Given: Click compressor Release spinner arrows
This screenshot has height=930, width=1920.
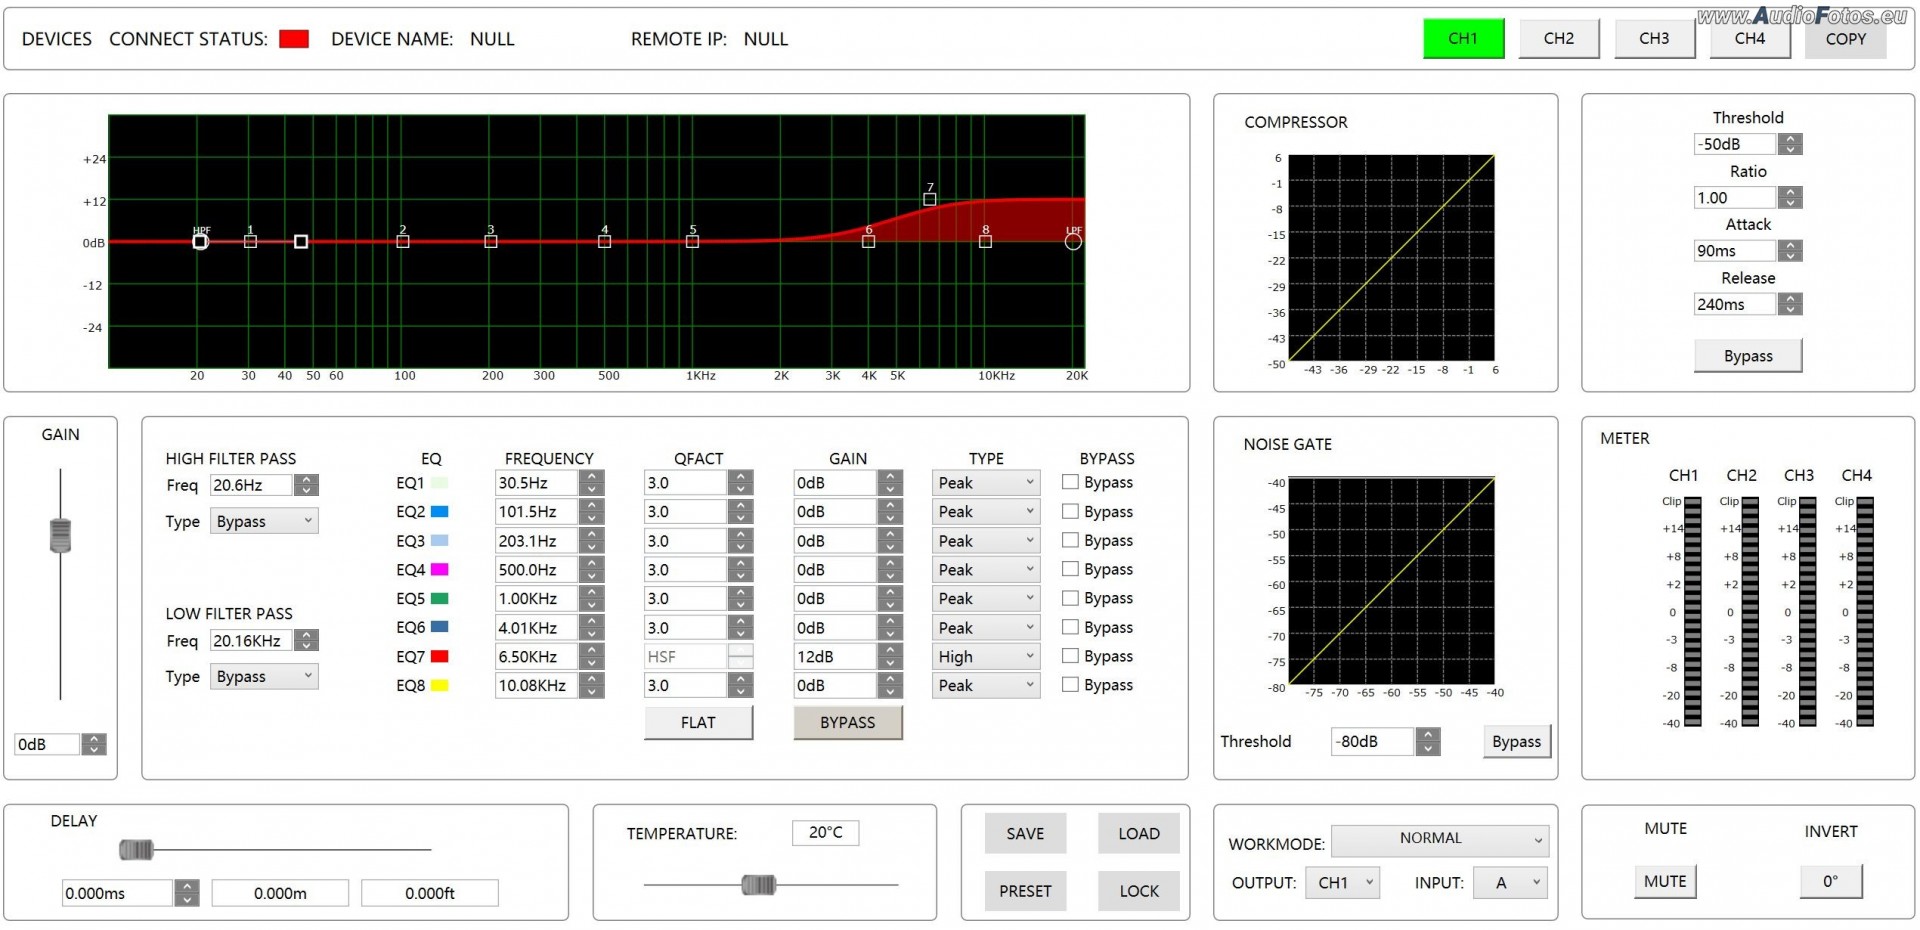Looking at the screenshot, I should click(x=1791, y=304).
